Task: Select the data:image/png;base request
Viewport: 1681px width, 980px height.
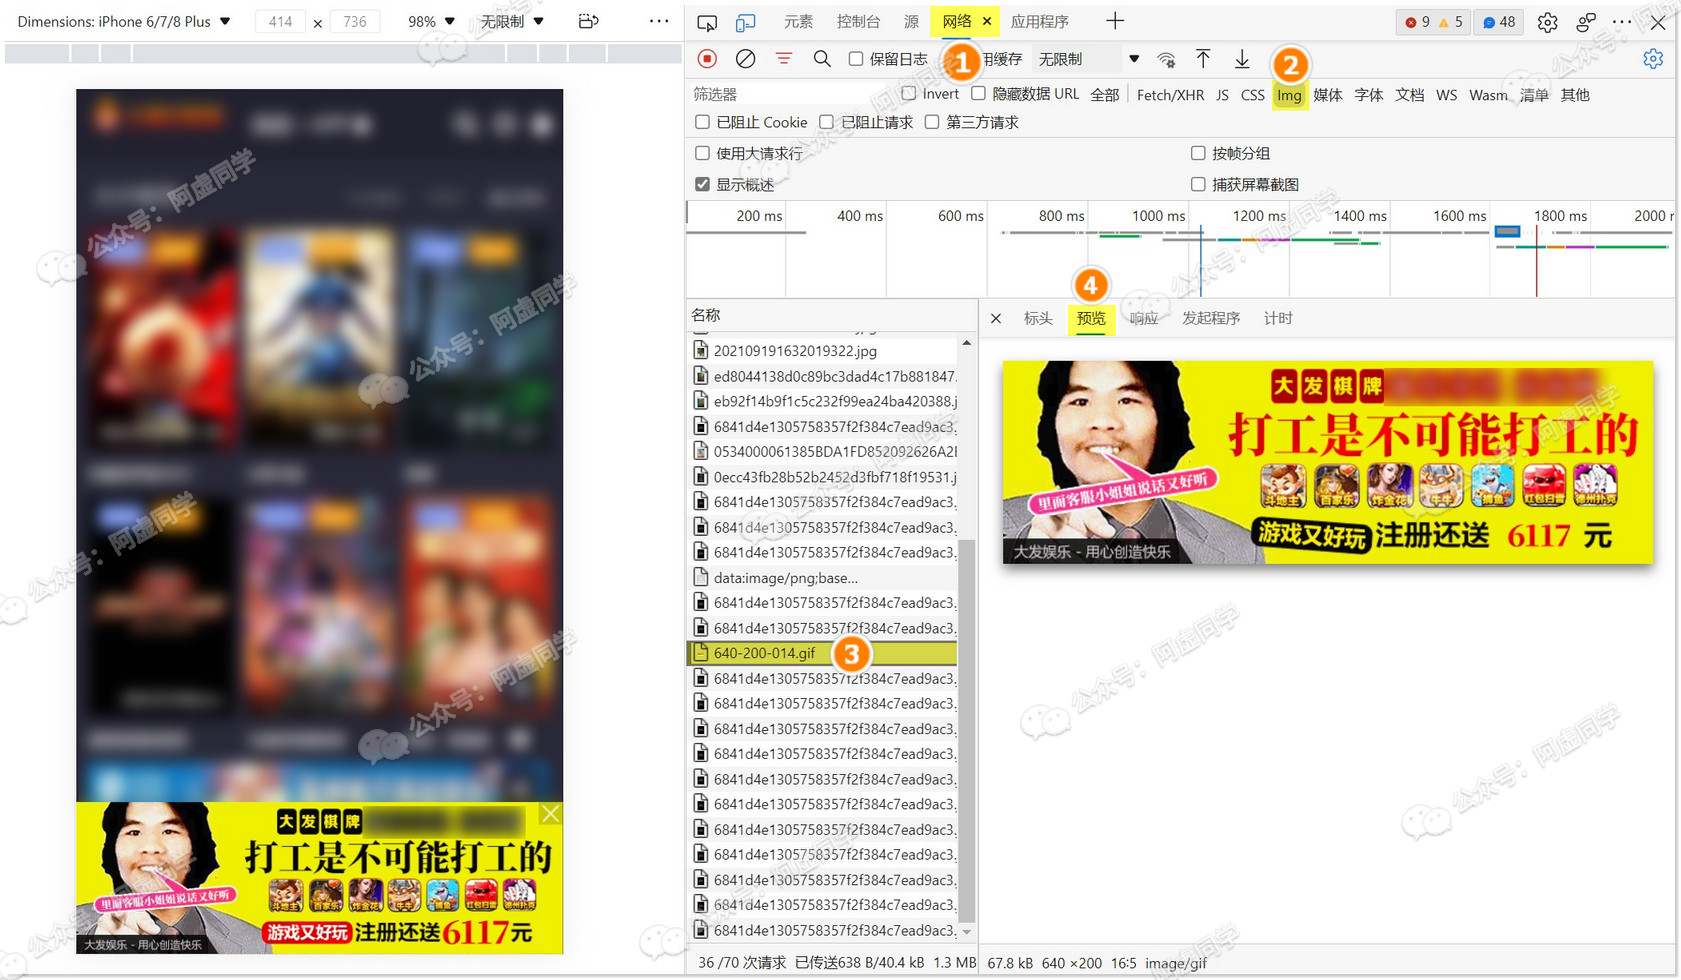Action: pyautogui.click(x=822, y=578)
